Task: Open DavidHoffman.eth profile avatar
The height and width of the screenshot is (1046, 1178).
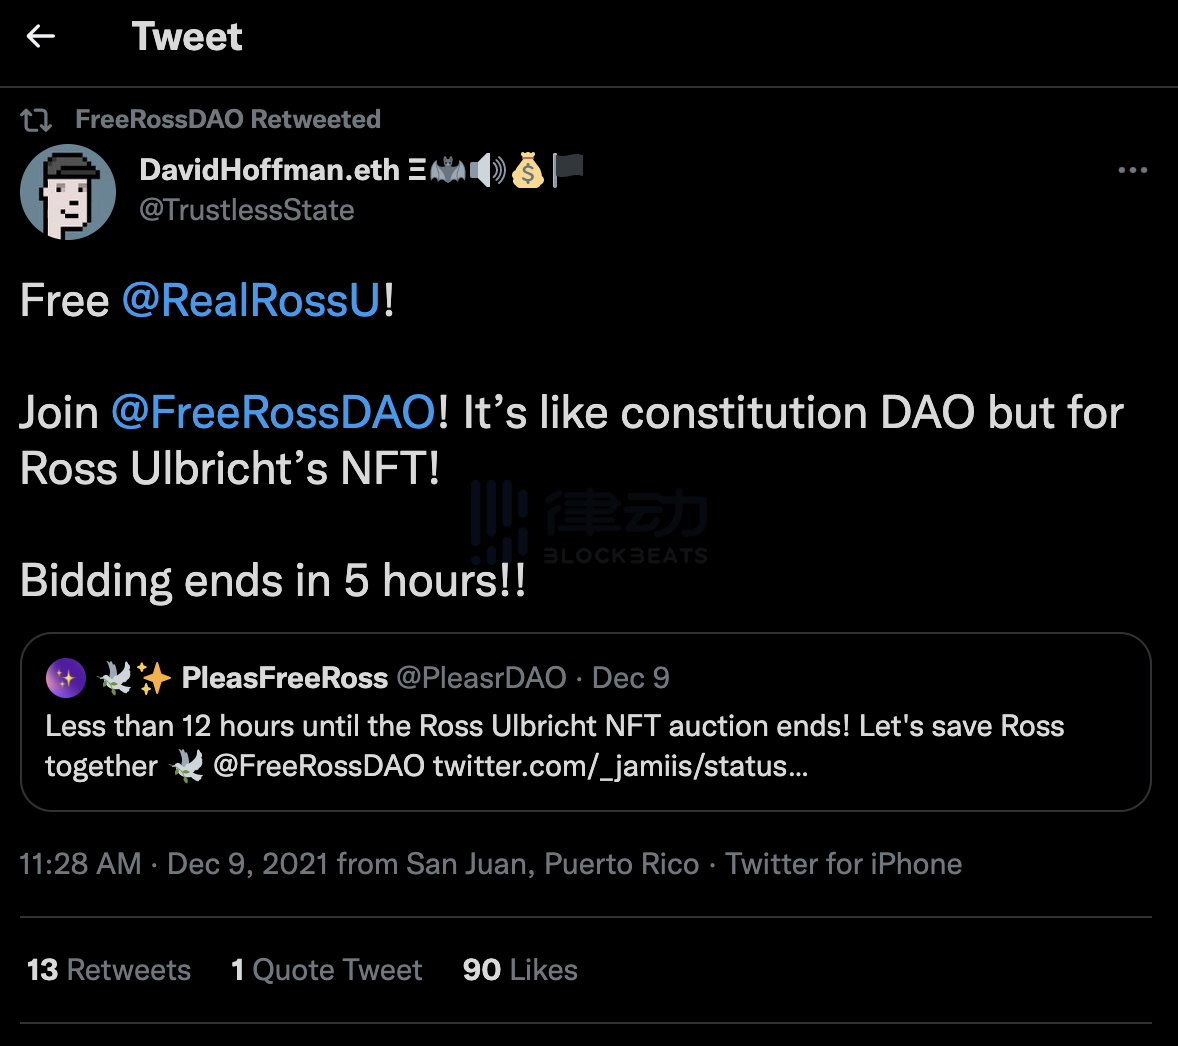Action: point(68,192)
